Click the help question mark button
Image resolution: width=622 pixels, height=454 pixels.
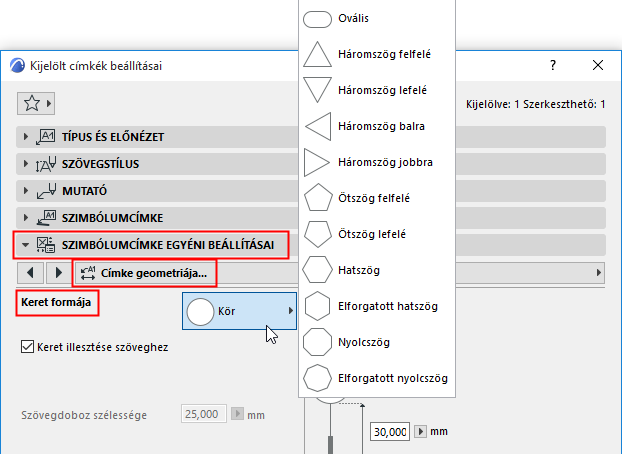pyautogui.click(x=553, y=65)
